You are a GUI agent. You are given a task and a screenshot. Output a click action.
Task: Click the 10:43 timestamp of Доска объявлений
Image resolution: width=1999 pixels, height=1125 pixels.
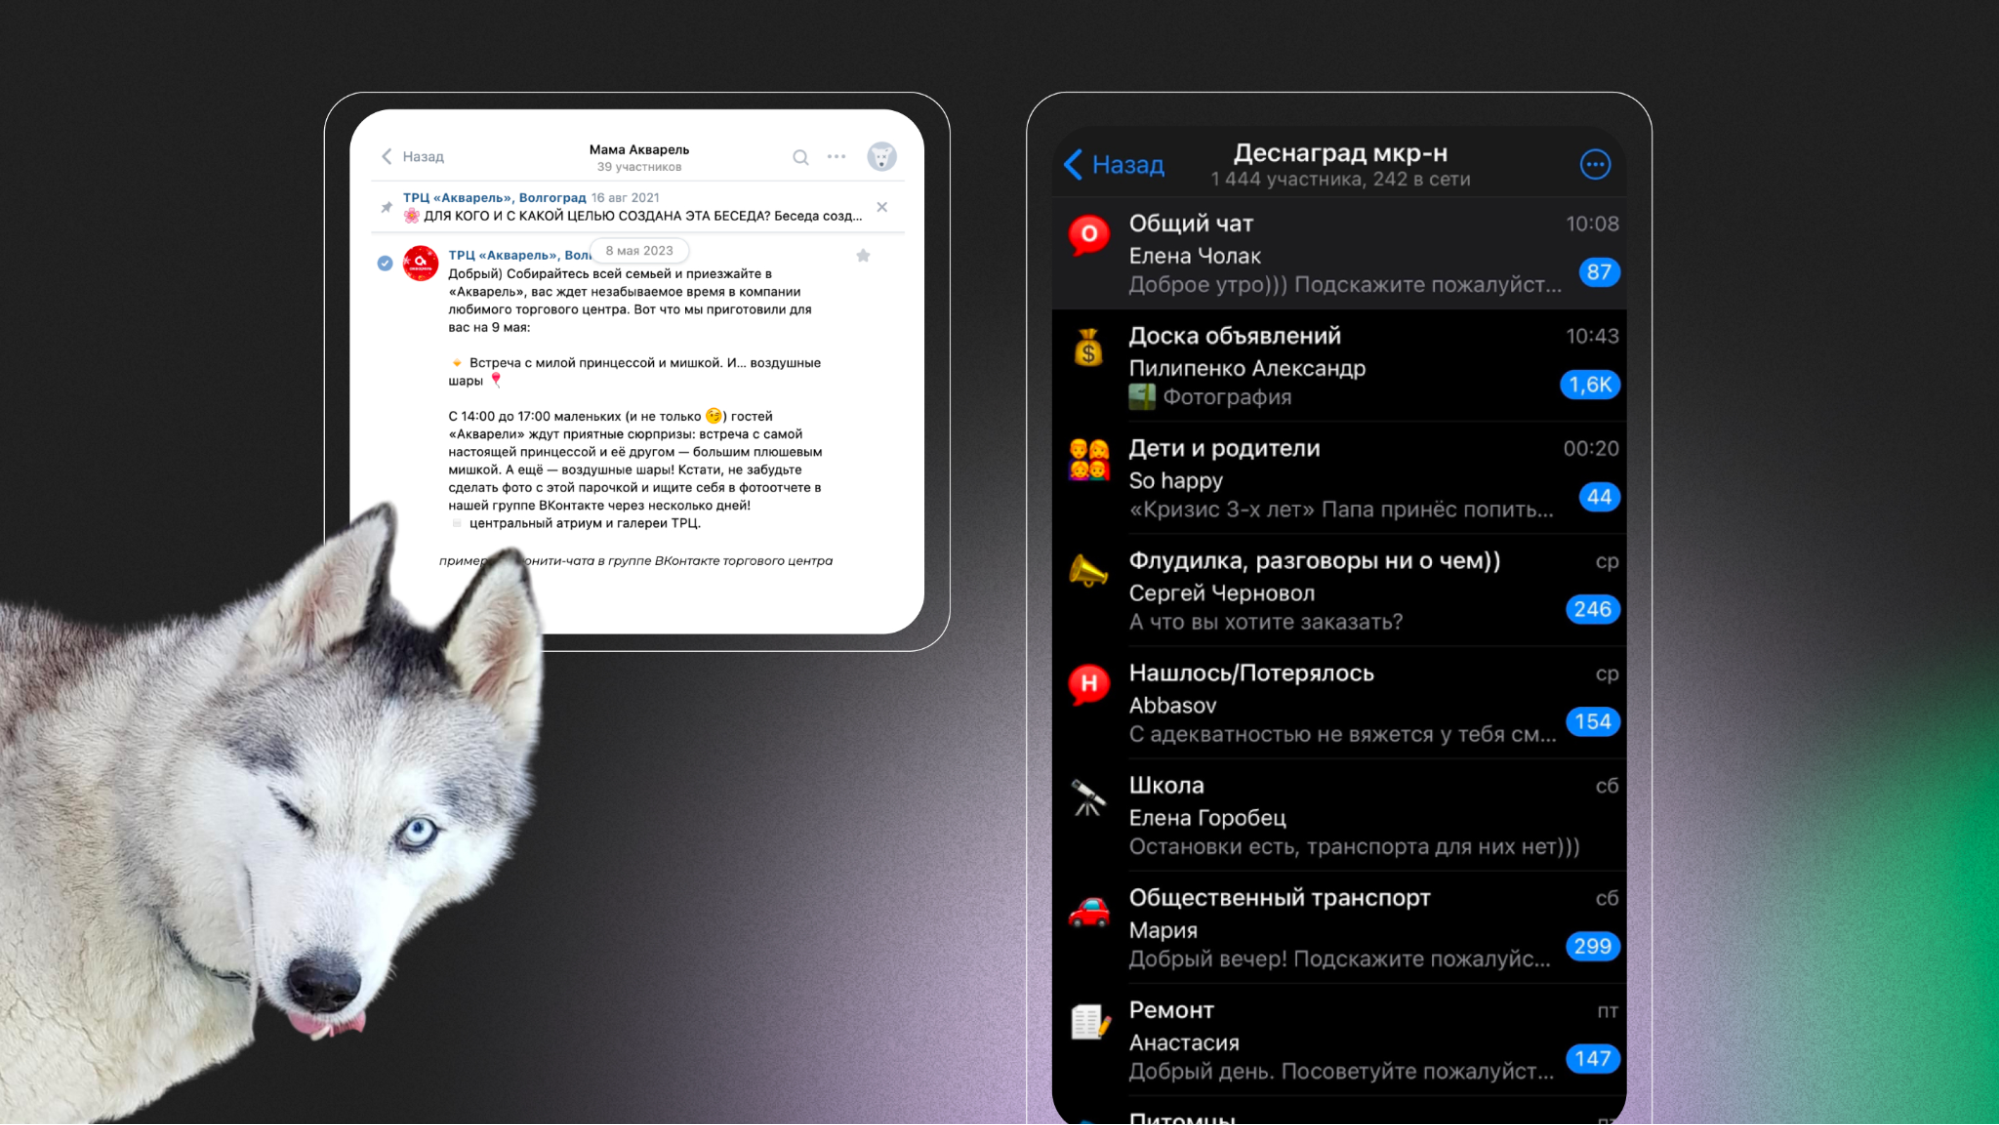click(1592, 336)
